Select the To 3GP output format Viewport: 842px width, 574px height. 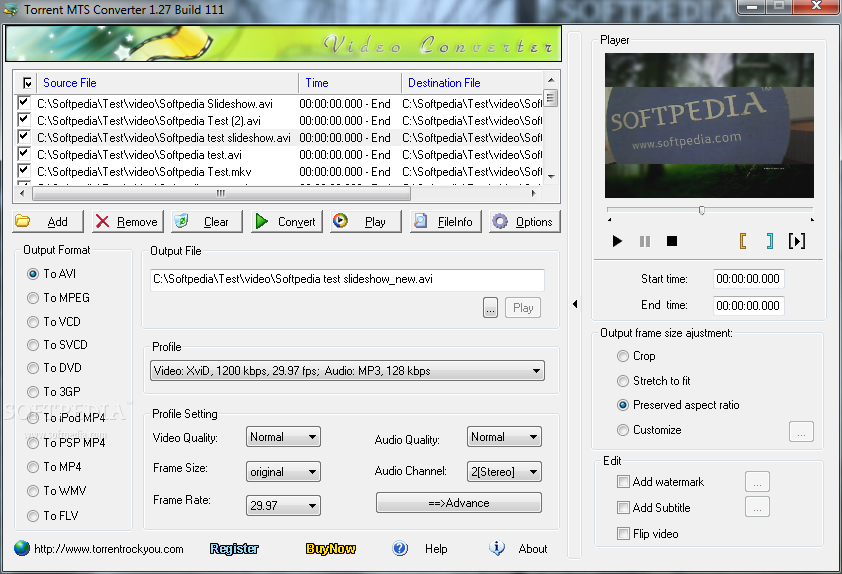tap(33, 392)
